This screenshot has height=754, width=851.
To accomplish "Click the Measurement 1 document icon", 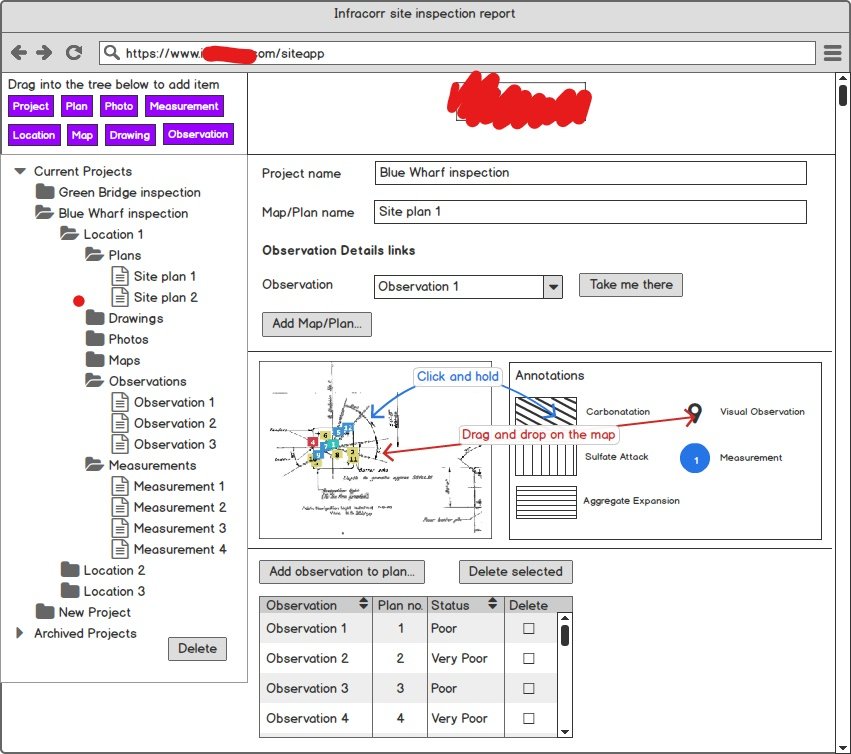I will click(120, 486).
